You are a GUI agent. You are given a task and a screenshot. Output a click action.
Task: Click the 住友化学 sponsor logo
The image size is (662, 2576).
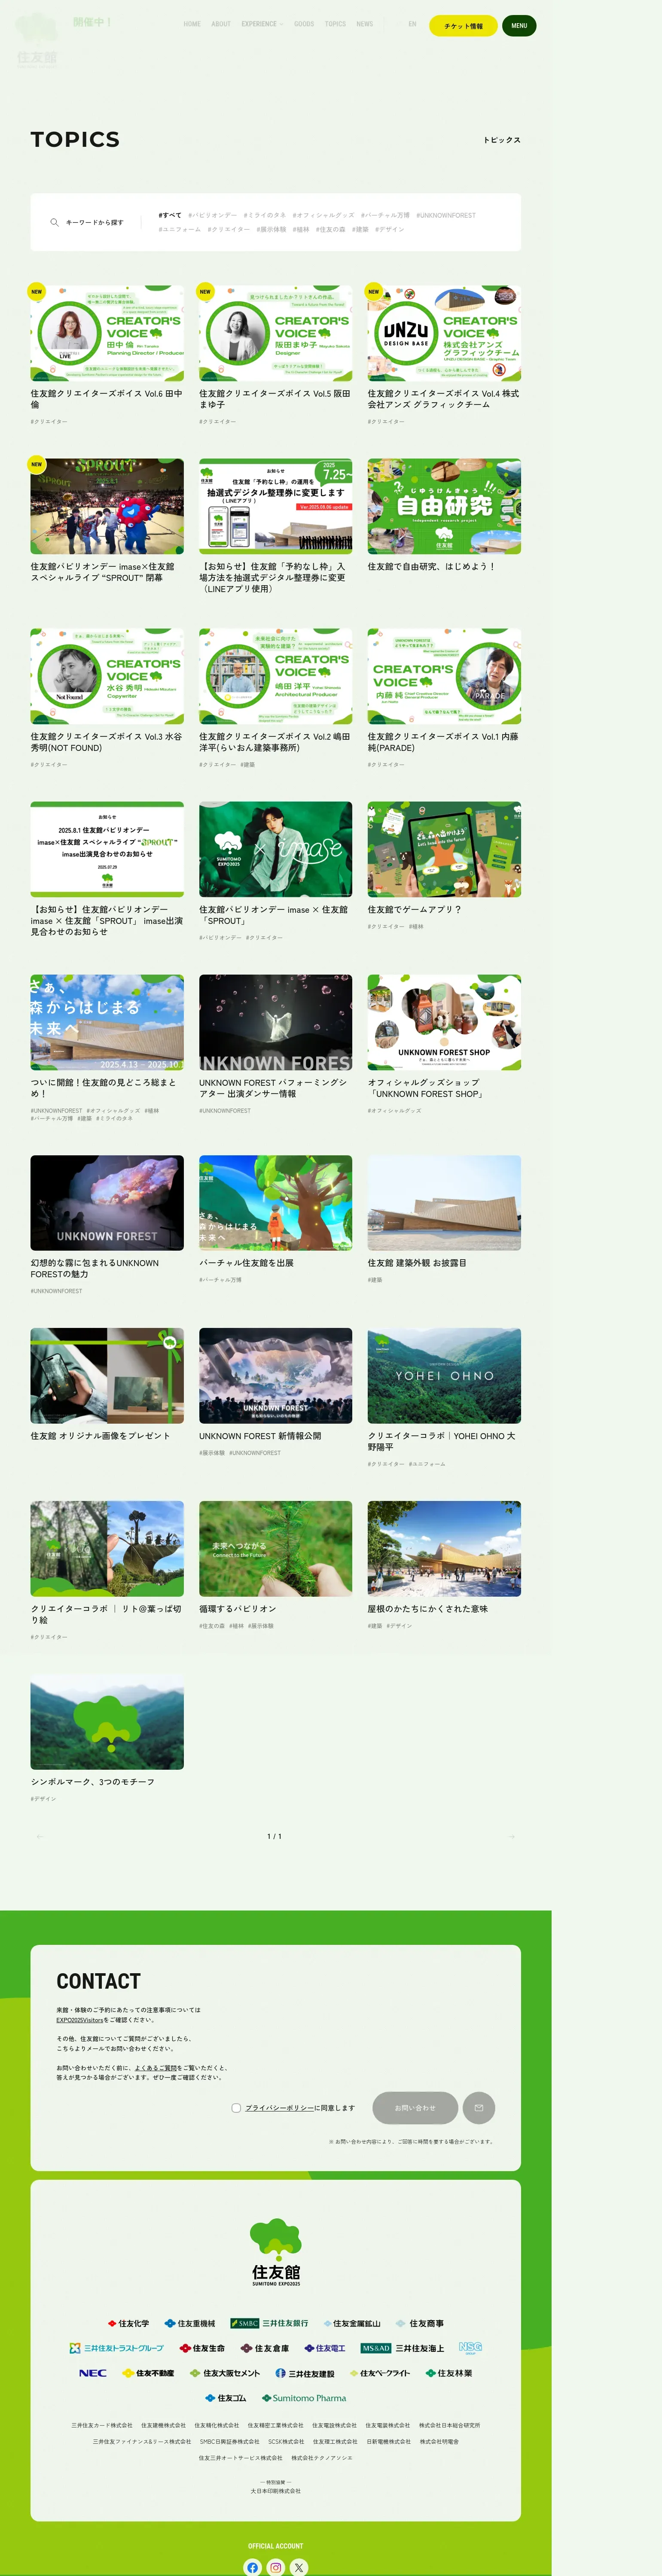click(x=128, y=2323)
